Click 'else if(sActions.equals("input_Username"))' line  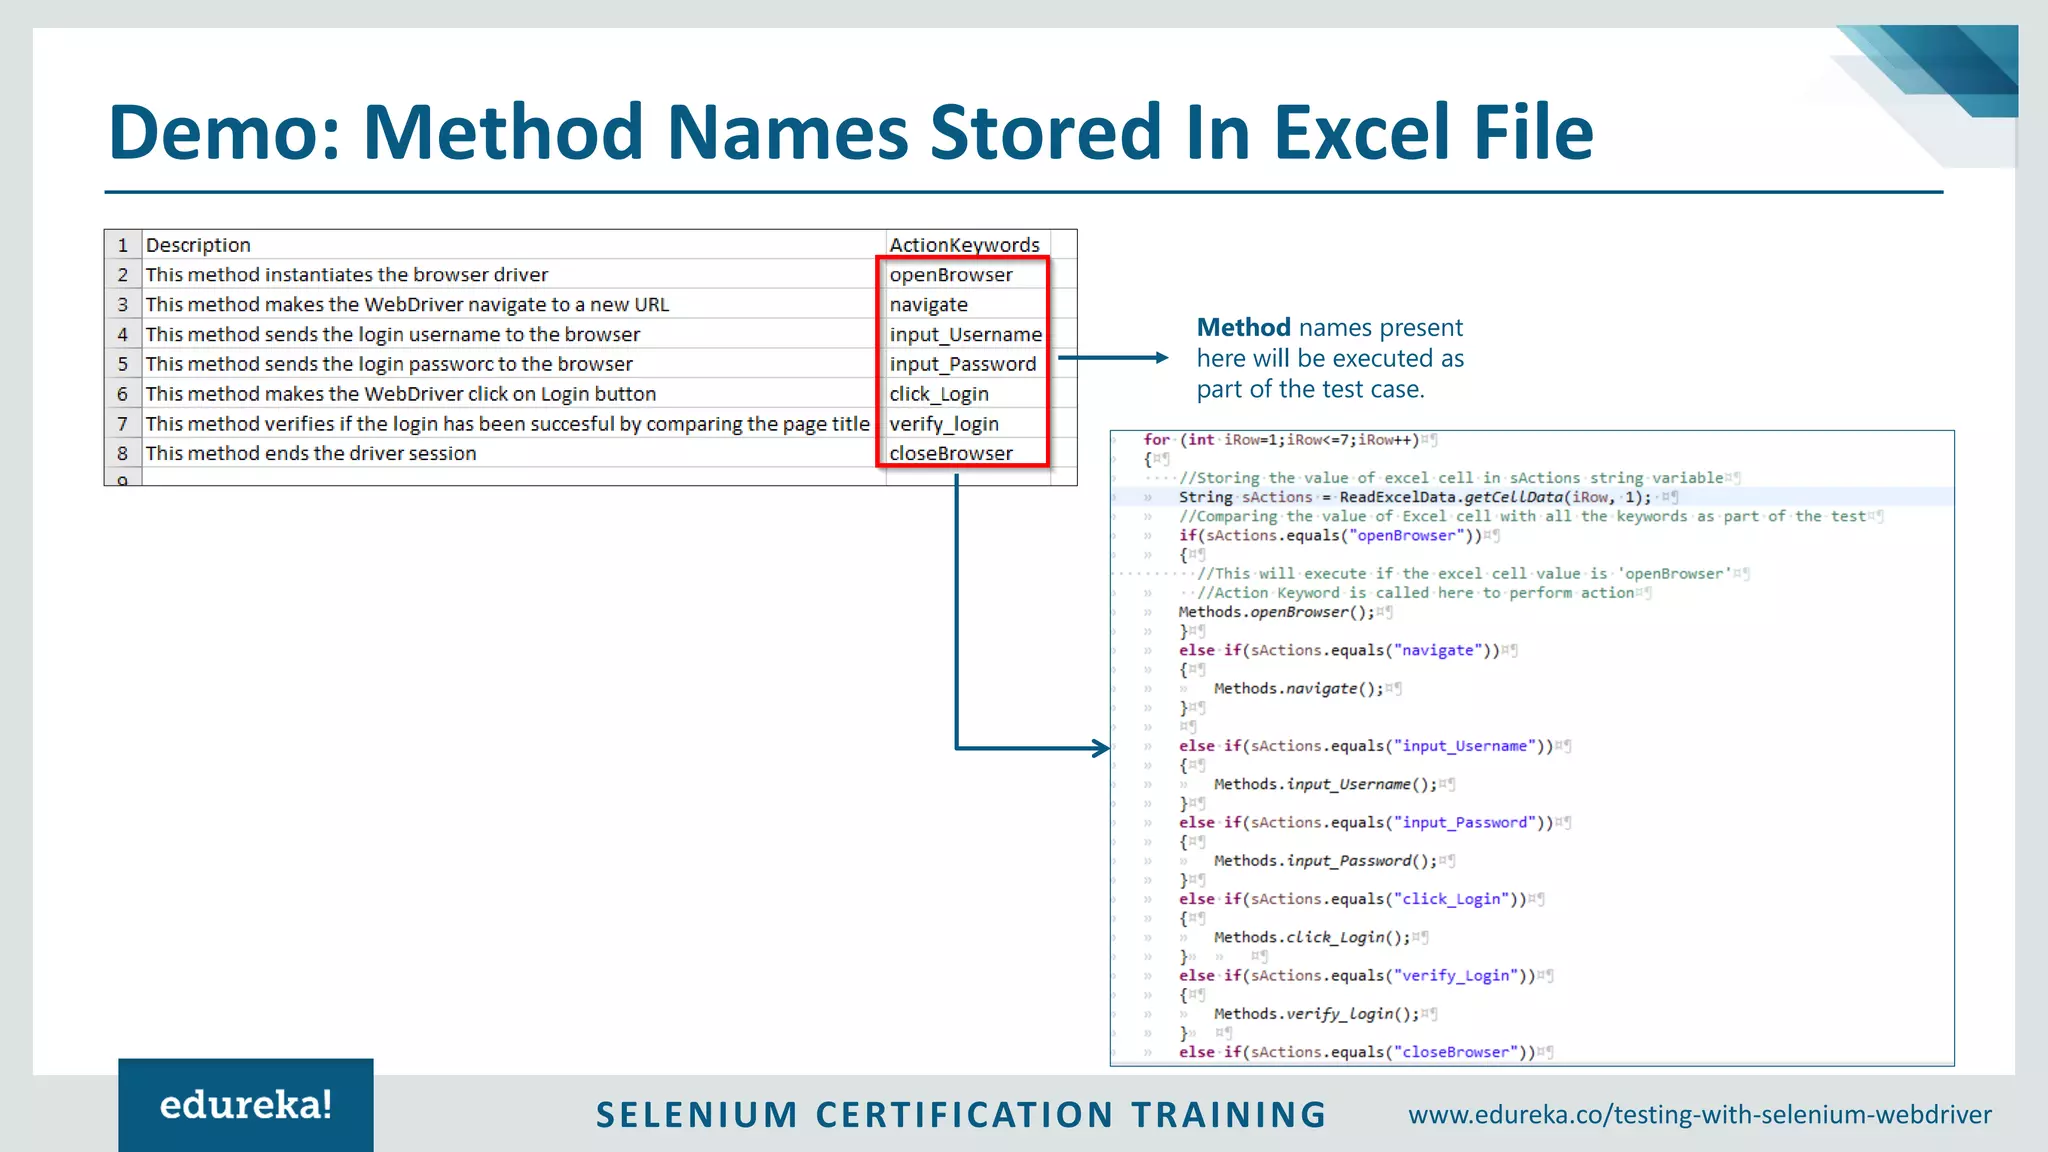pos(1366,746)
